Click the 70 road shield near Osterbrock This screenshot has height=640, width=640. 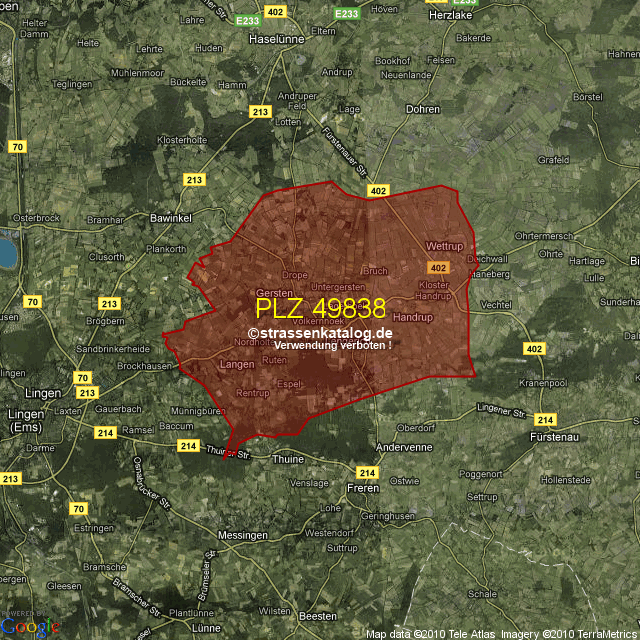(17, 147)
